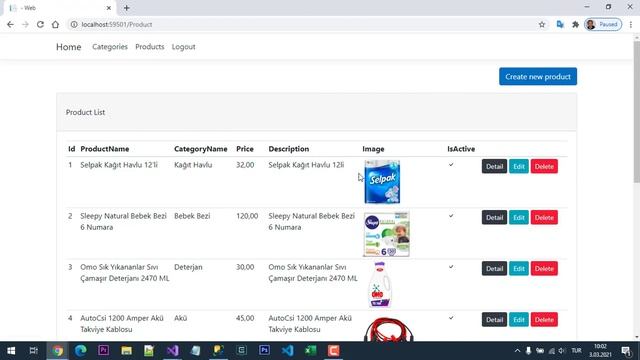640x360 pixels.
Task: Open Task View on taskbar
Action: click(x=33, y=351)
